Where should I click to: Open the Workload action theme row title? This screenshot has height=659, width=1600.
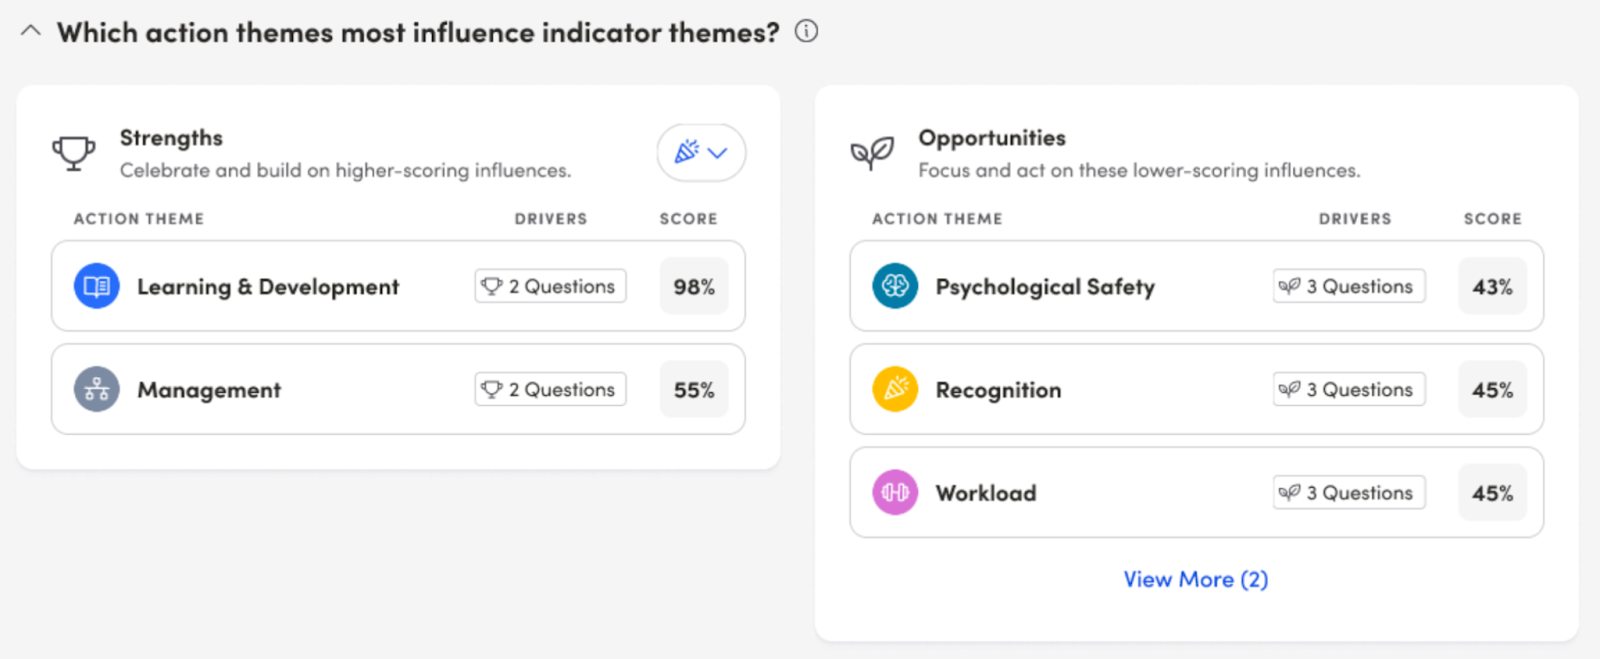(986, 493)
